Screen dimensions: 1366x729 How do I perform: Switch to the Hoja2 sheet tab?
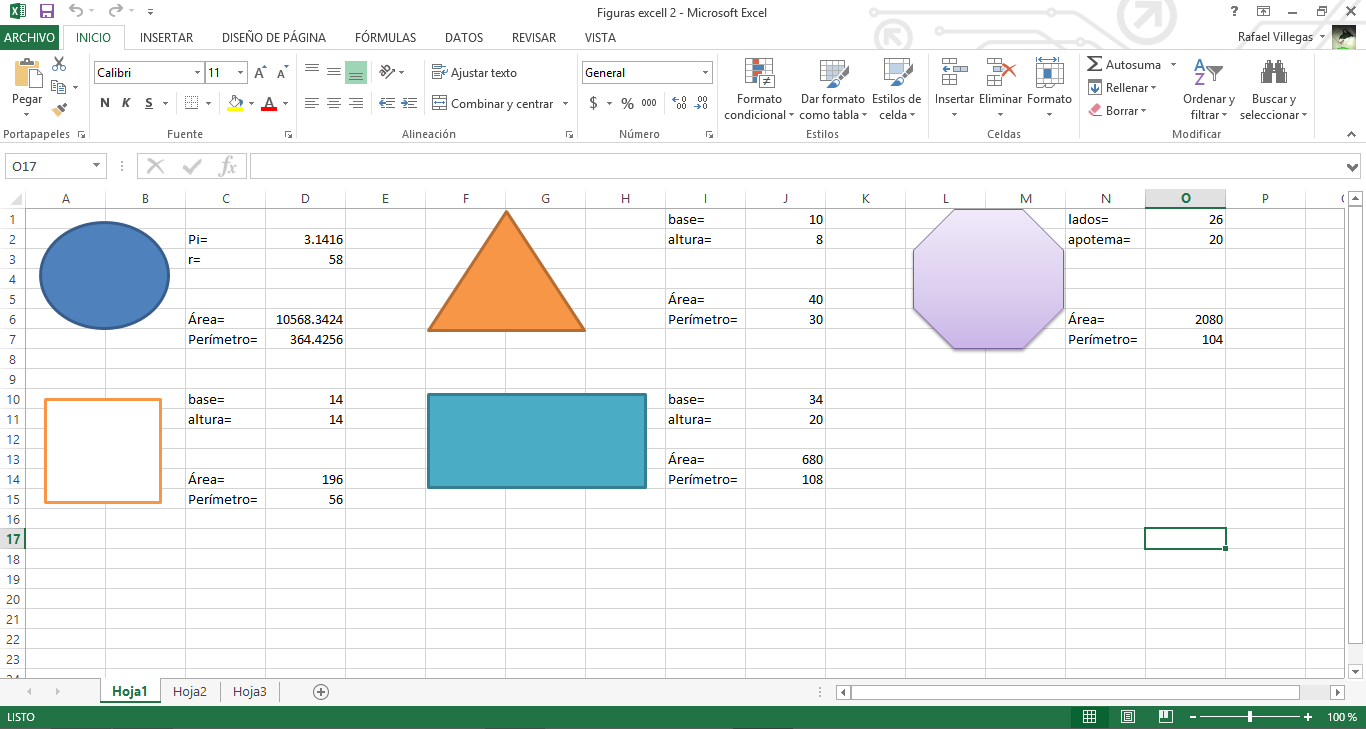[x=189, y=691]
